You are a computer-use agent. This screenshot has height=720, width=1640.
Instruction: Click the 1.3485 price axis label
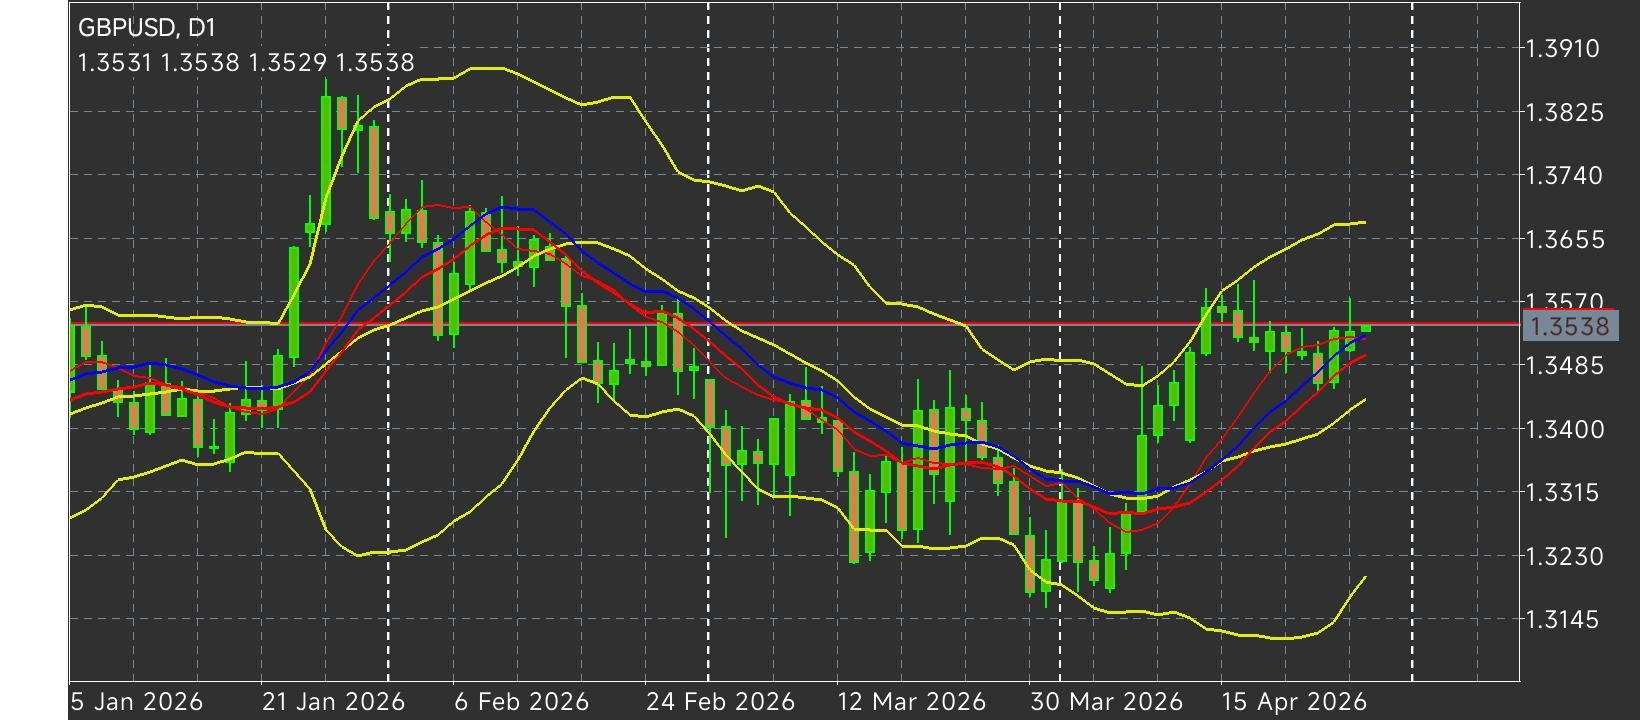[1565, 365]
